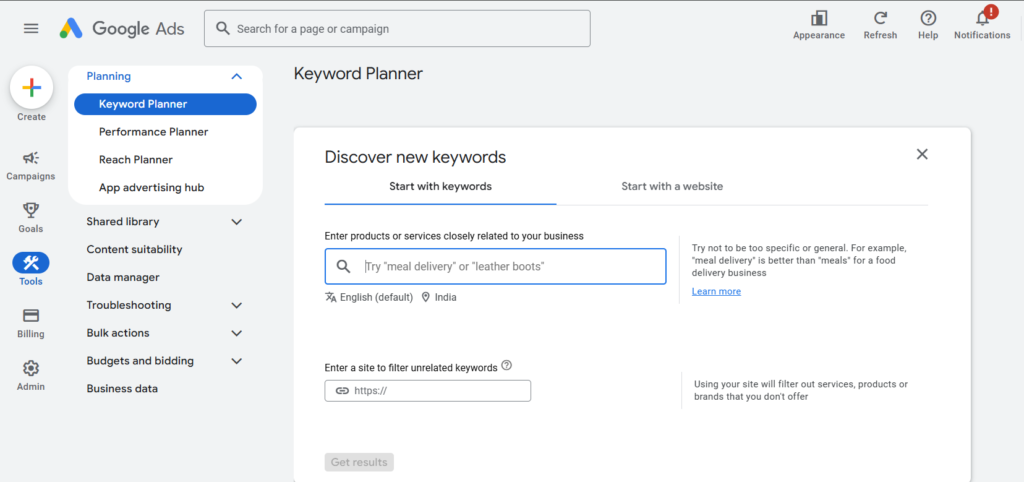
Task: Click the Get results button
Action: tap(359, 462)
